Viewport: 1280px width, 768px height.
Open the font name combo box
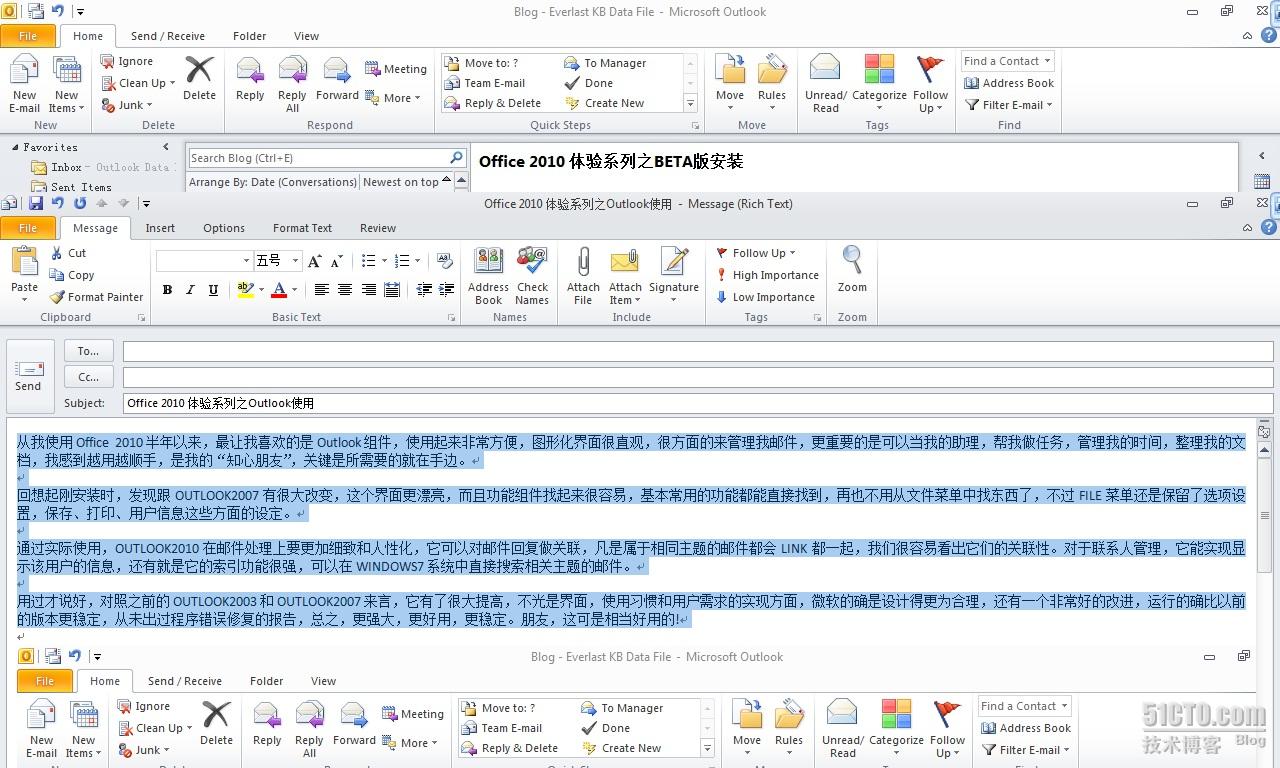(204, 261)
